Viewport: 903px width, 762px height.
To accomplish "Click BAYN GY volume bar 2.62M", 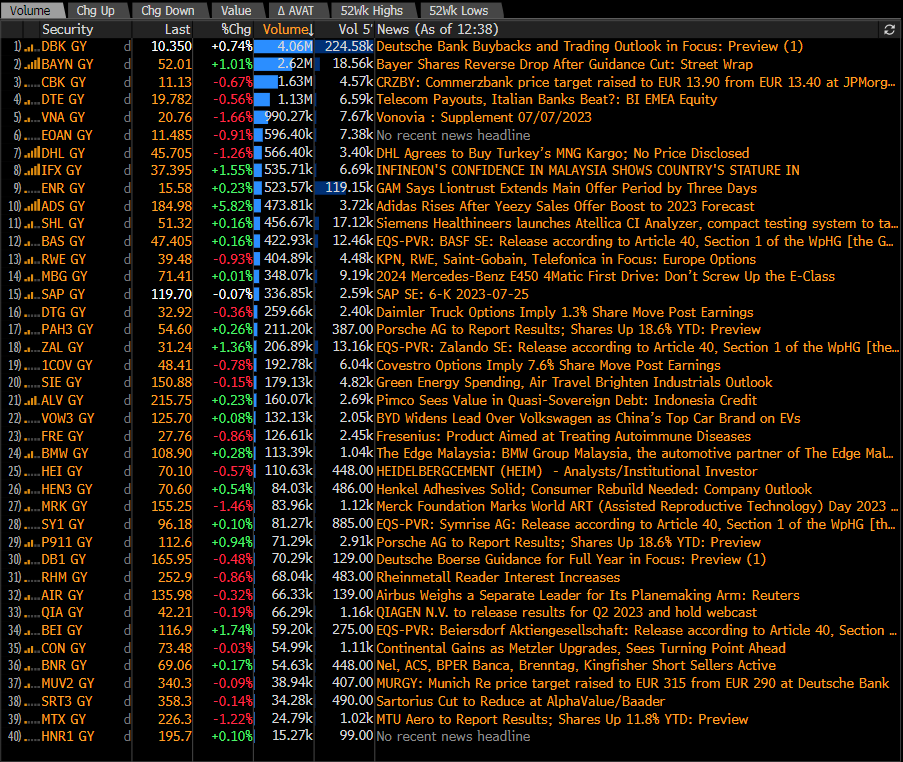I will click(x=284, y=65).
